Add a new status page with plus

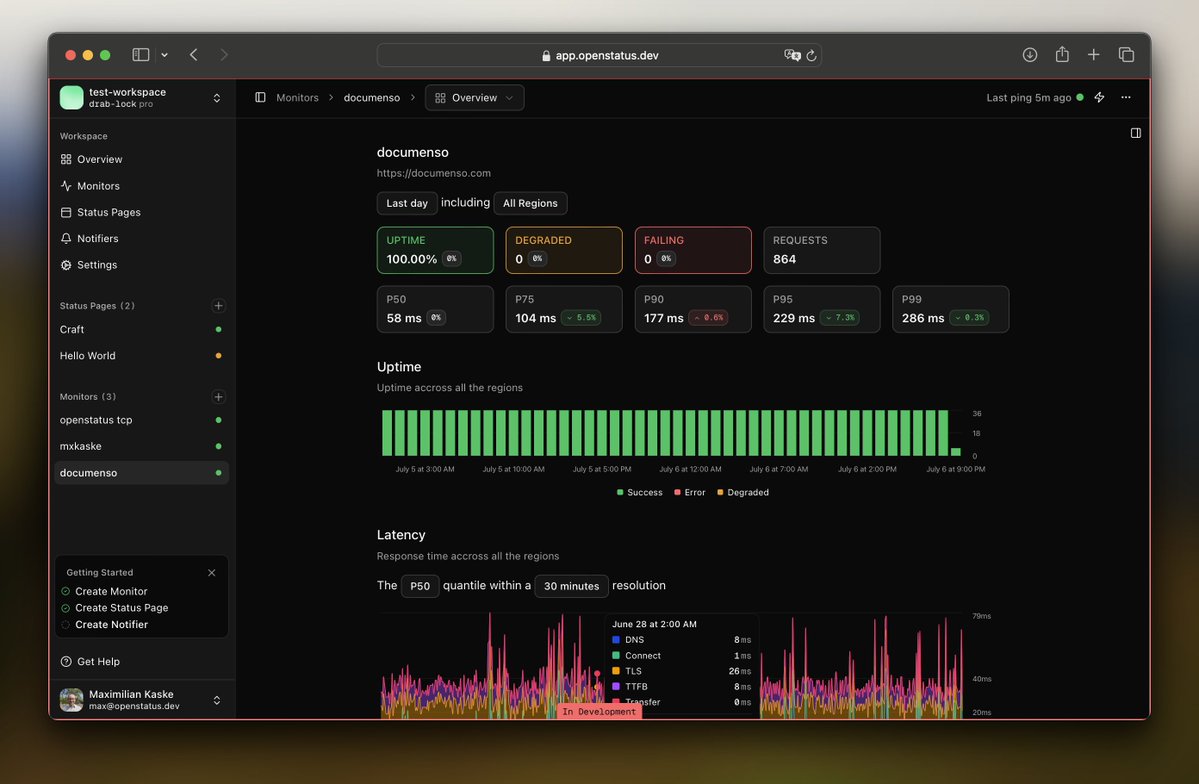pos(218,305)
